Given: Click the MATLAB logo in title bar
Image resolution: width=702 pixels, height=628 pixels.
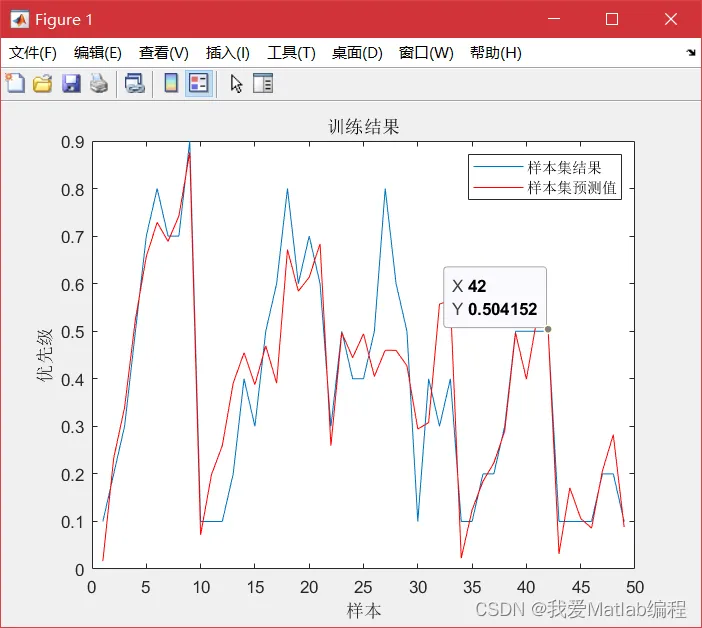Looking at the screenshot, I should (x=19, y=19).
